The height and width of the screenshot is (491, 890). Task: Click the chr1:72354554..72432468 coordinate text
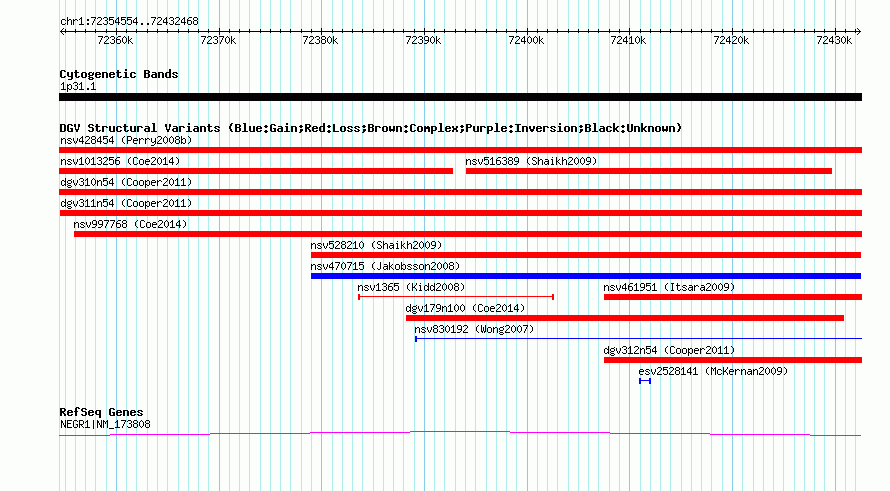[129, 21]
